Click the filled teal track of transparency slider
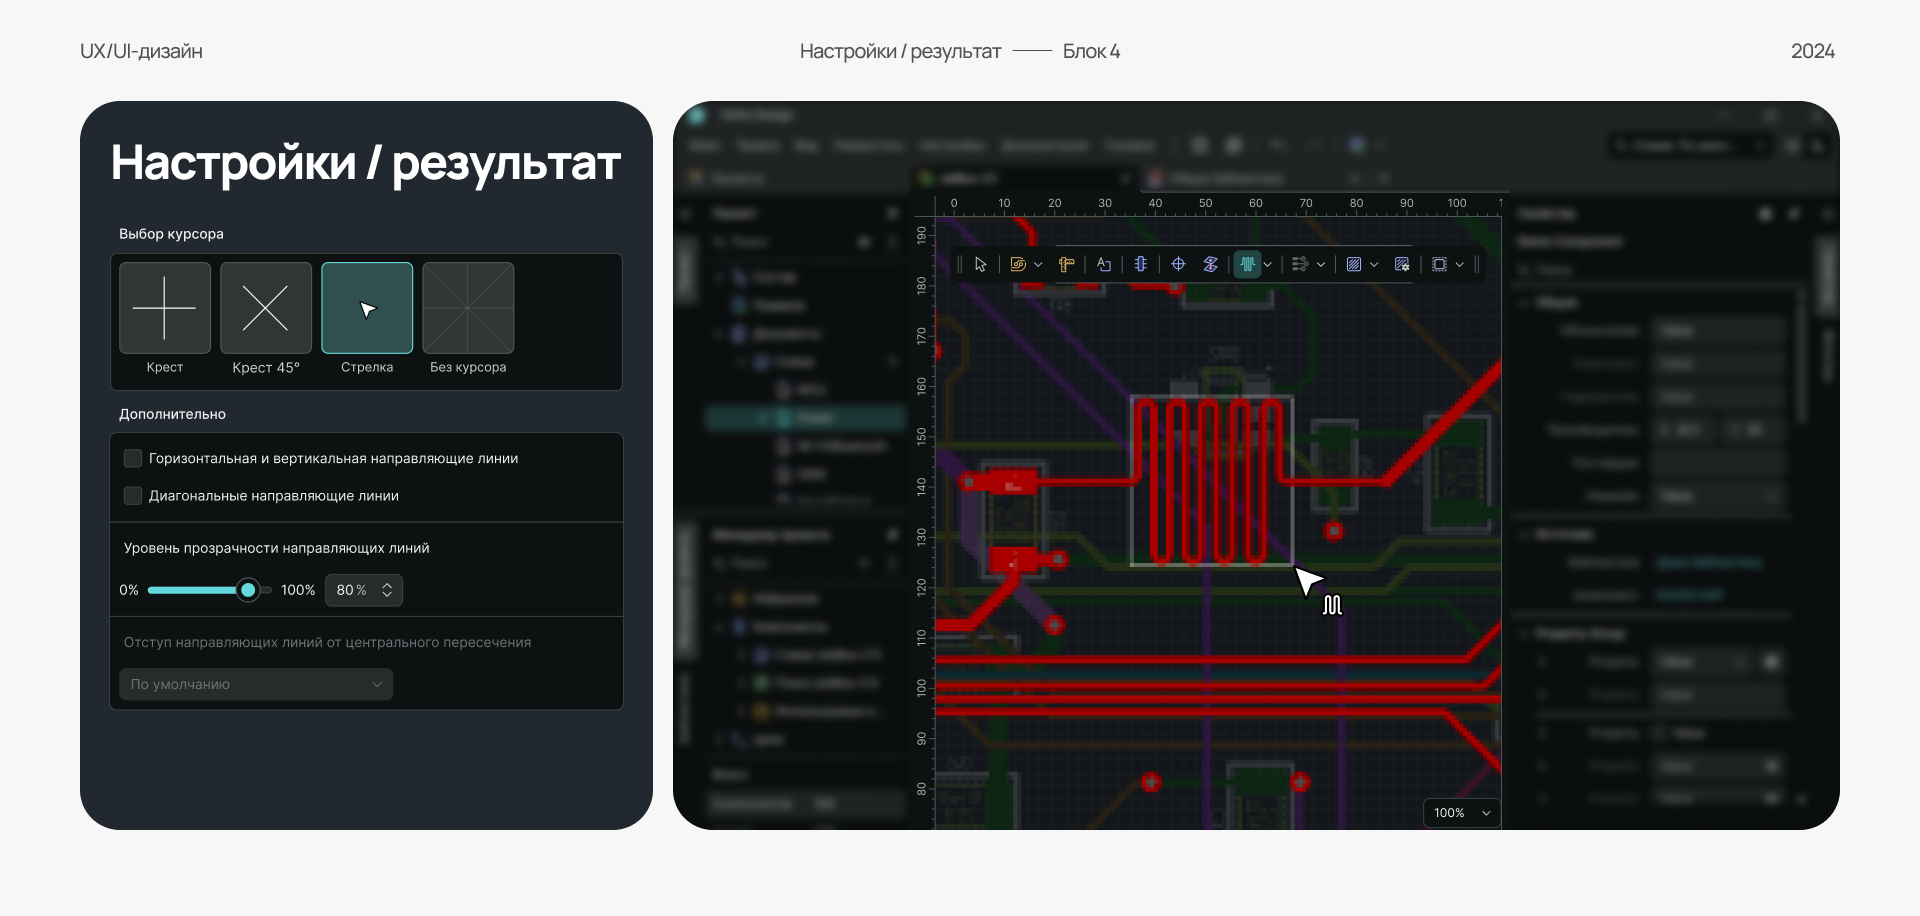The image size is (1920, 916). [x=193, y=590]
